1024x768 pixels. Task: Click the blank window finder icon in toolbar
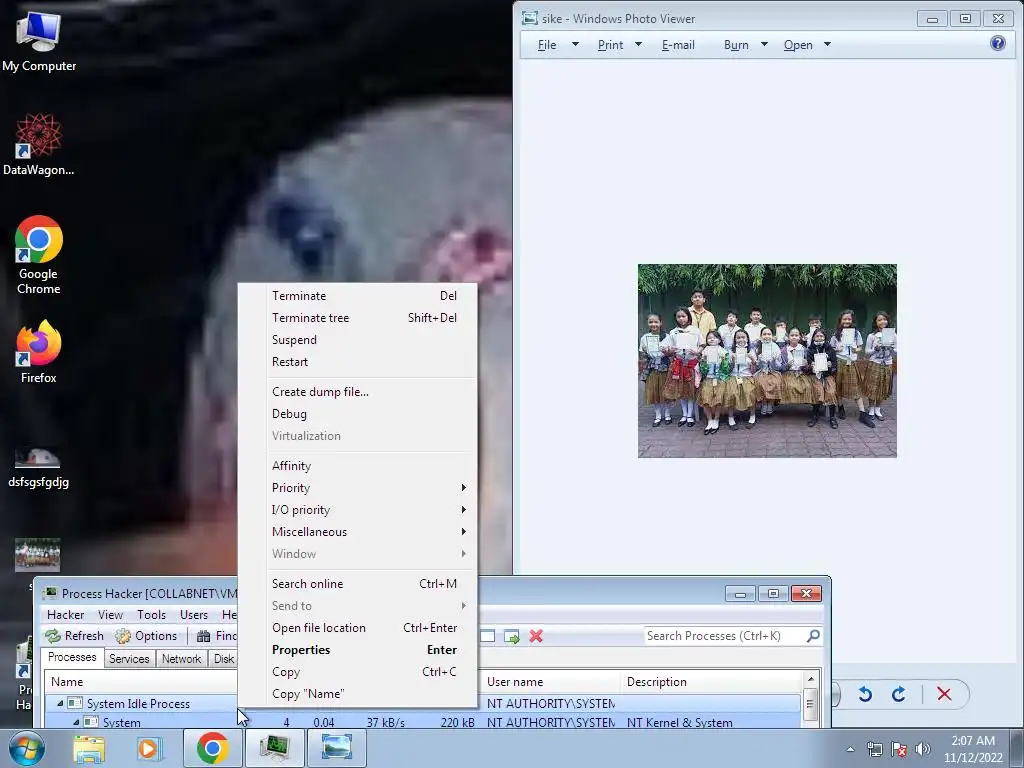click(488, 636)
